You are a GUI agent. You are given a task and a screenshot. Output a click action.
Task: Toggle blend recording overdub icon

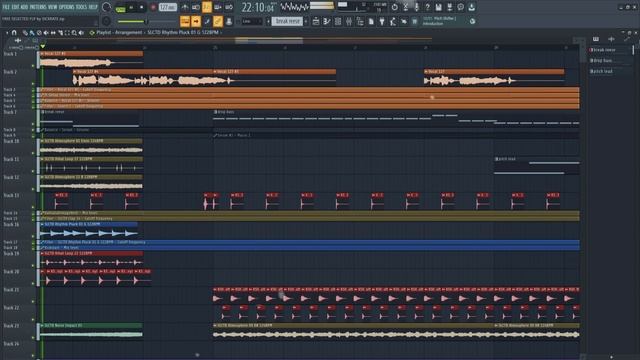point(218,7)
